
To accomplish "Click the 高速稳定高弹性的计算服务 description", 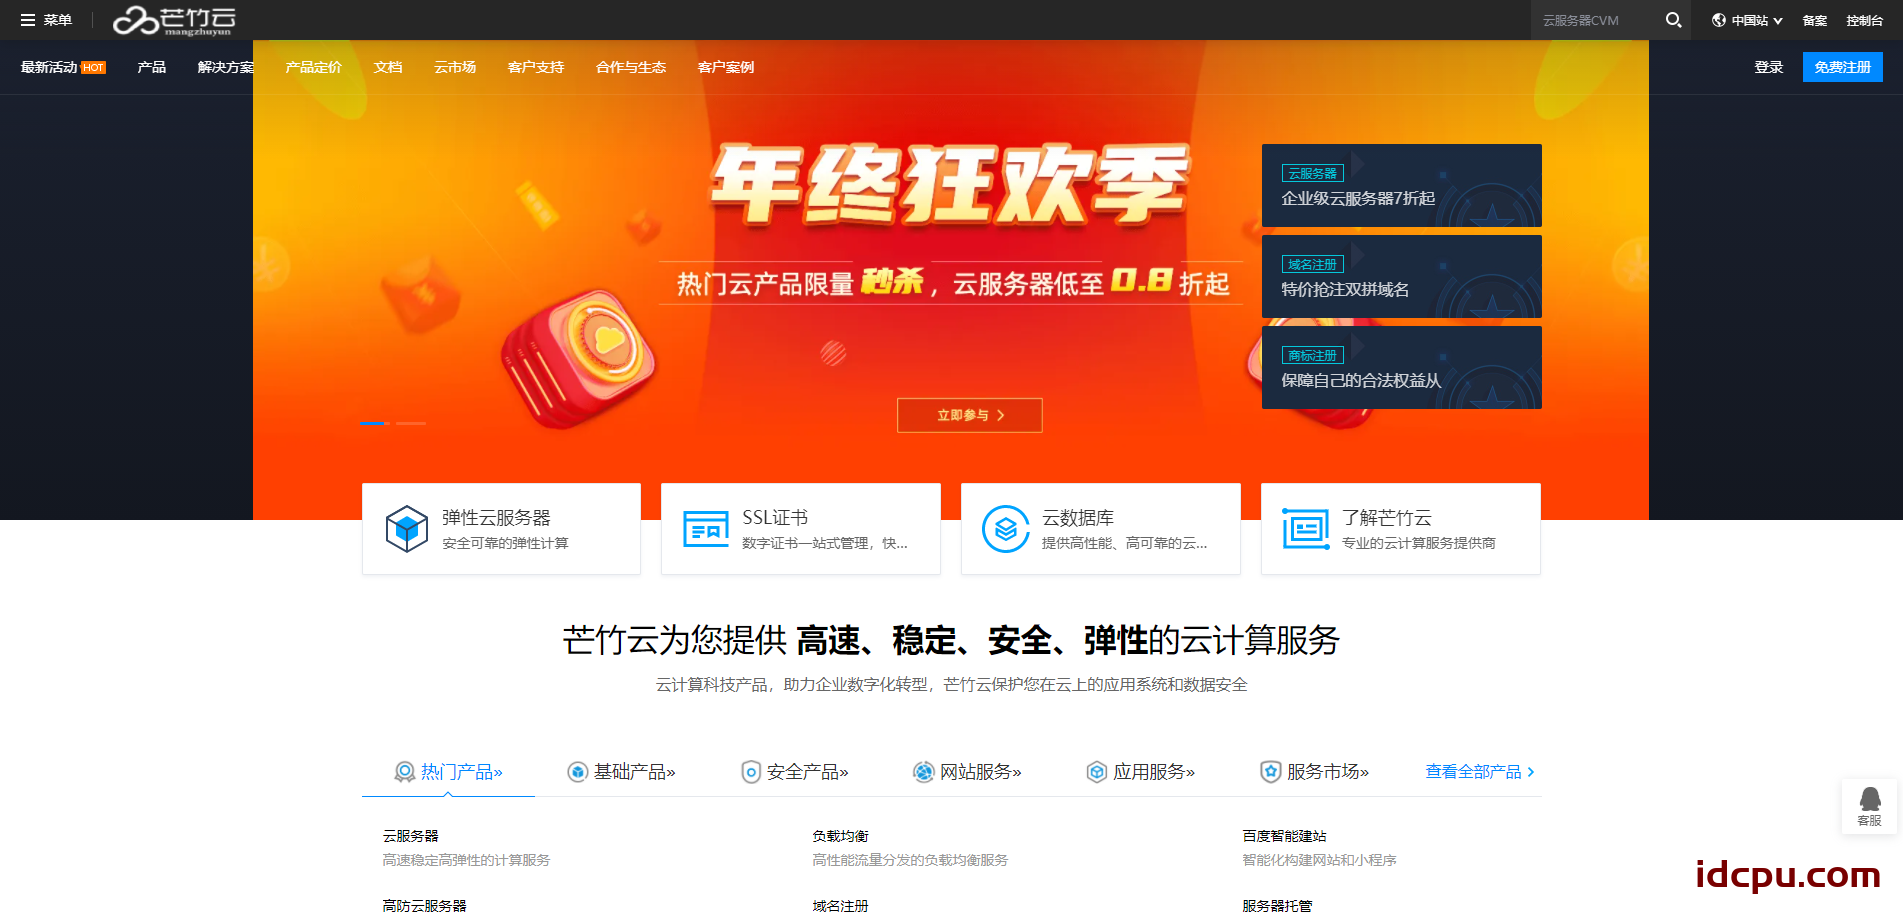I will click(466, 860).
